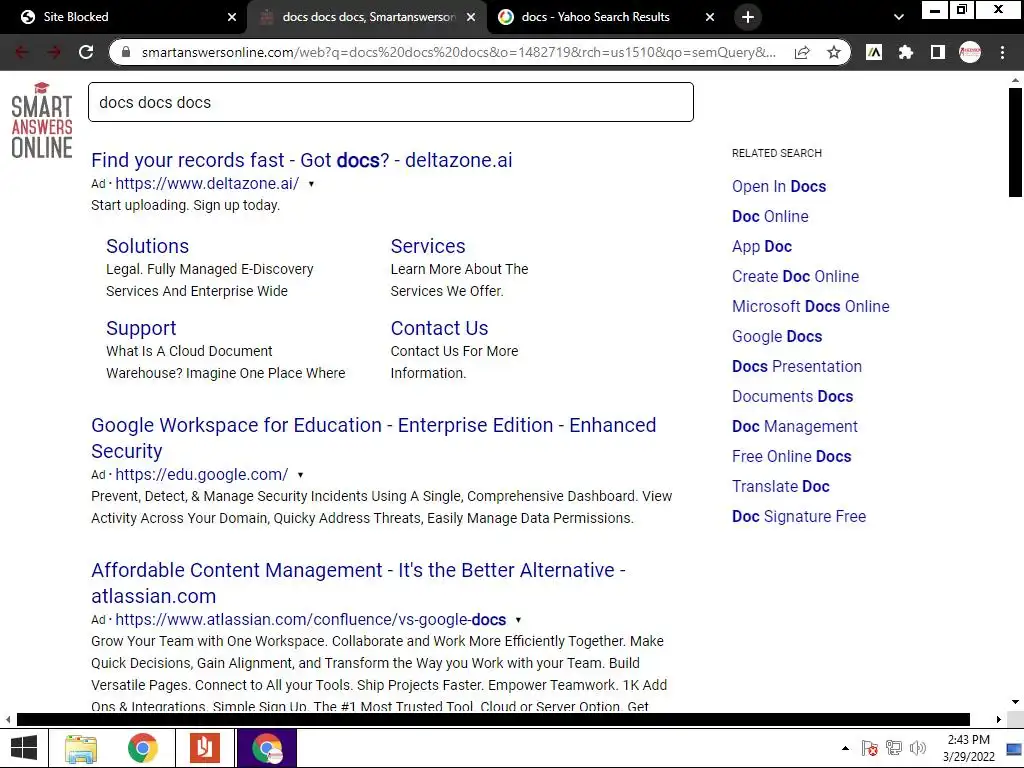
Task: Close the Smartanswersonline tab
Action: 471,17
